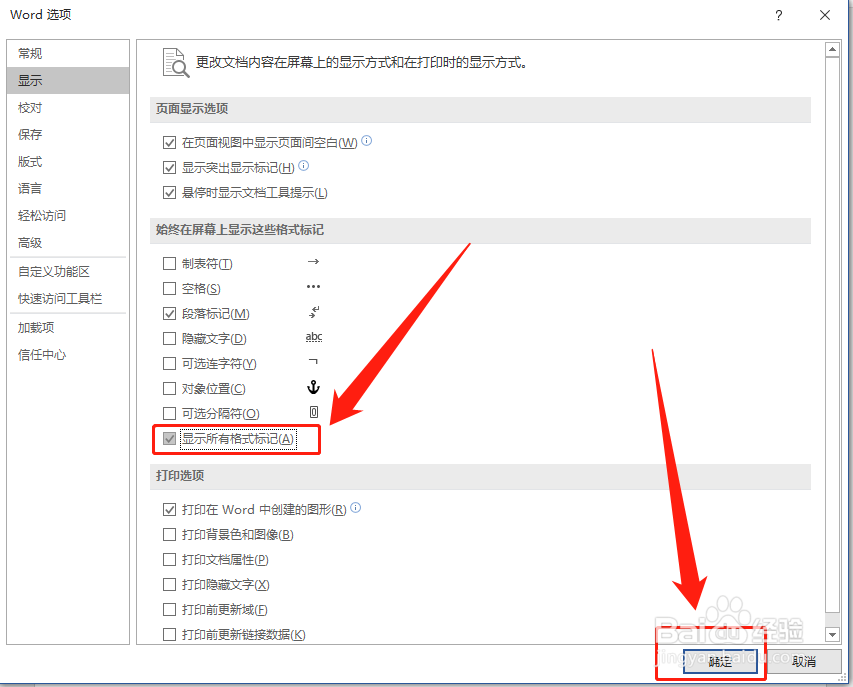Toggle 显示所有格式标记 checkbox
Viewport: 853px width, 687px height.
(x=169, y=438)
